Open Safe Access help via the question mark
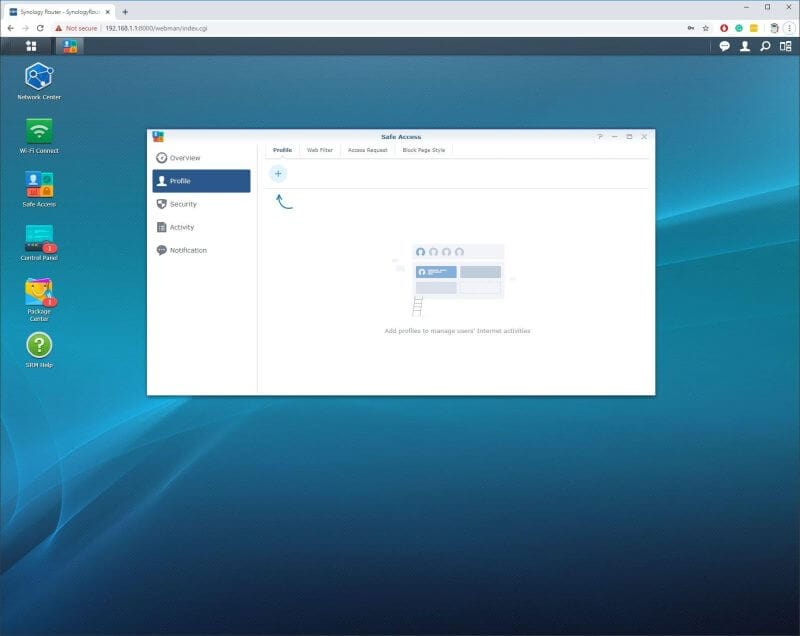This screenshot has width=800, height=636. click(x=599, y=137)
